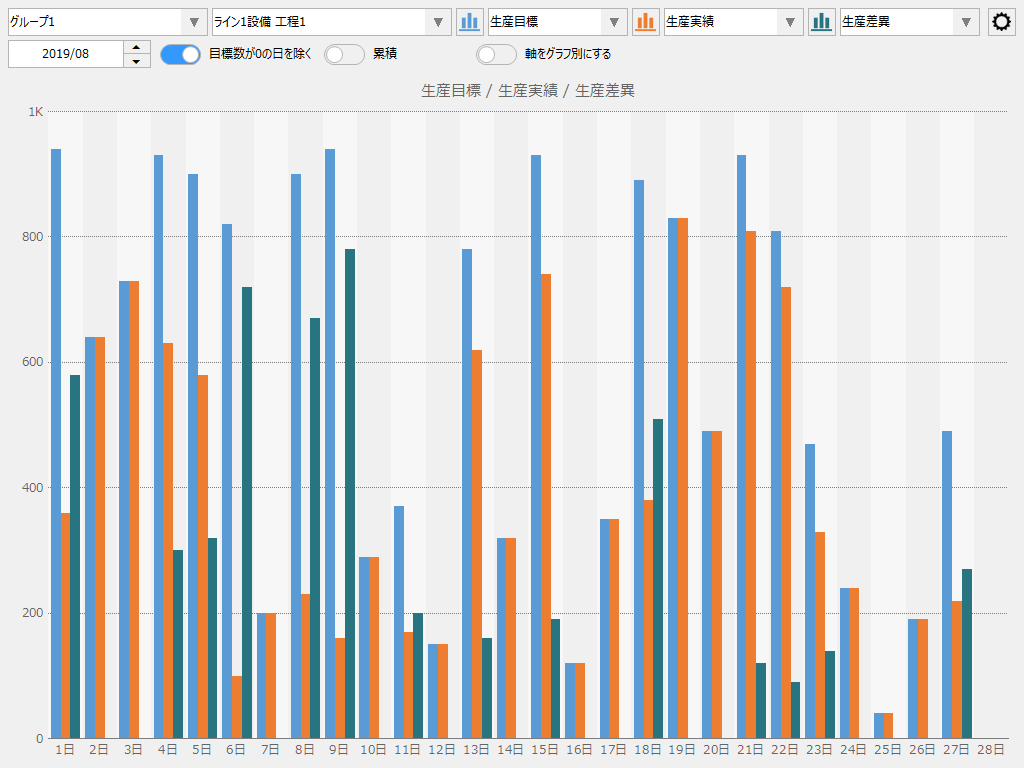Click inside the 2019/08 date field
The width and height of the screenshot is (1024, 768).
click(x=65, y=54)
